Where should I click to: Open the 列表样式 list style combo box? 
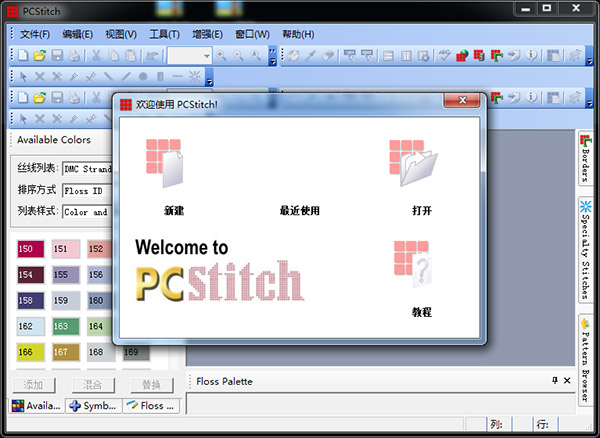(87, 212)
